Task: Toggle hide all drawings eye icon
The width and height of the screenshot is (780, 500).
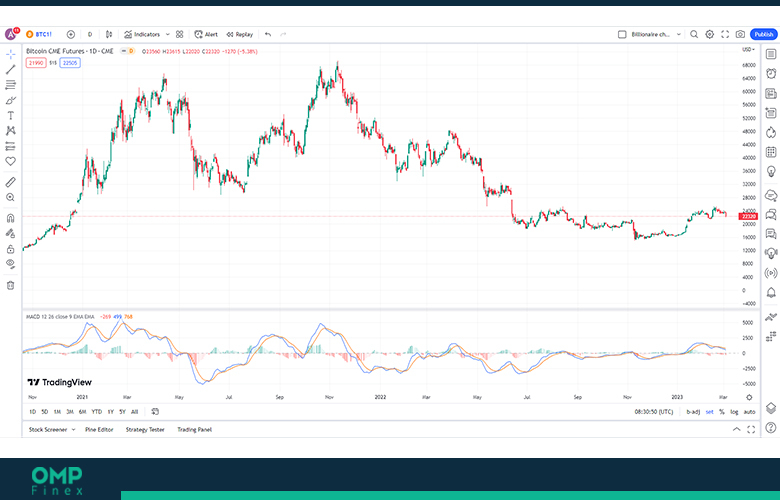Action: (x=10, y=264)
